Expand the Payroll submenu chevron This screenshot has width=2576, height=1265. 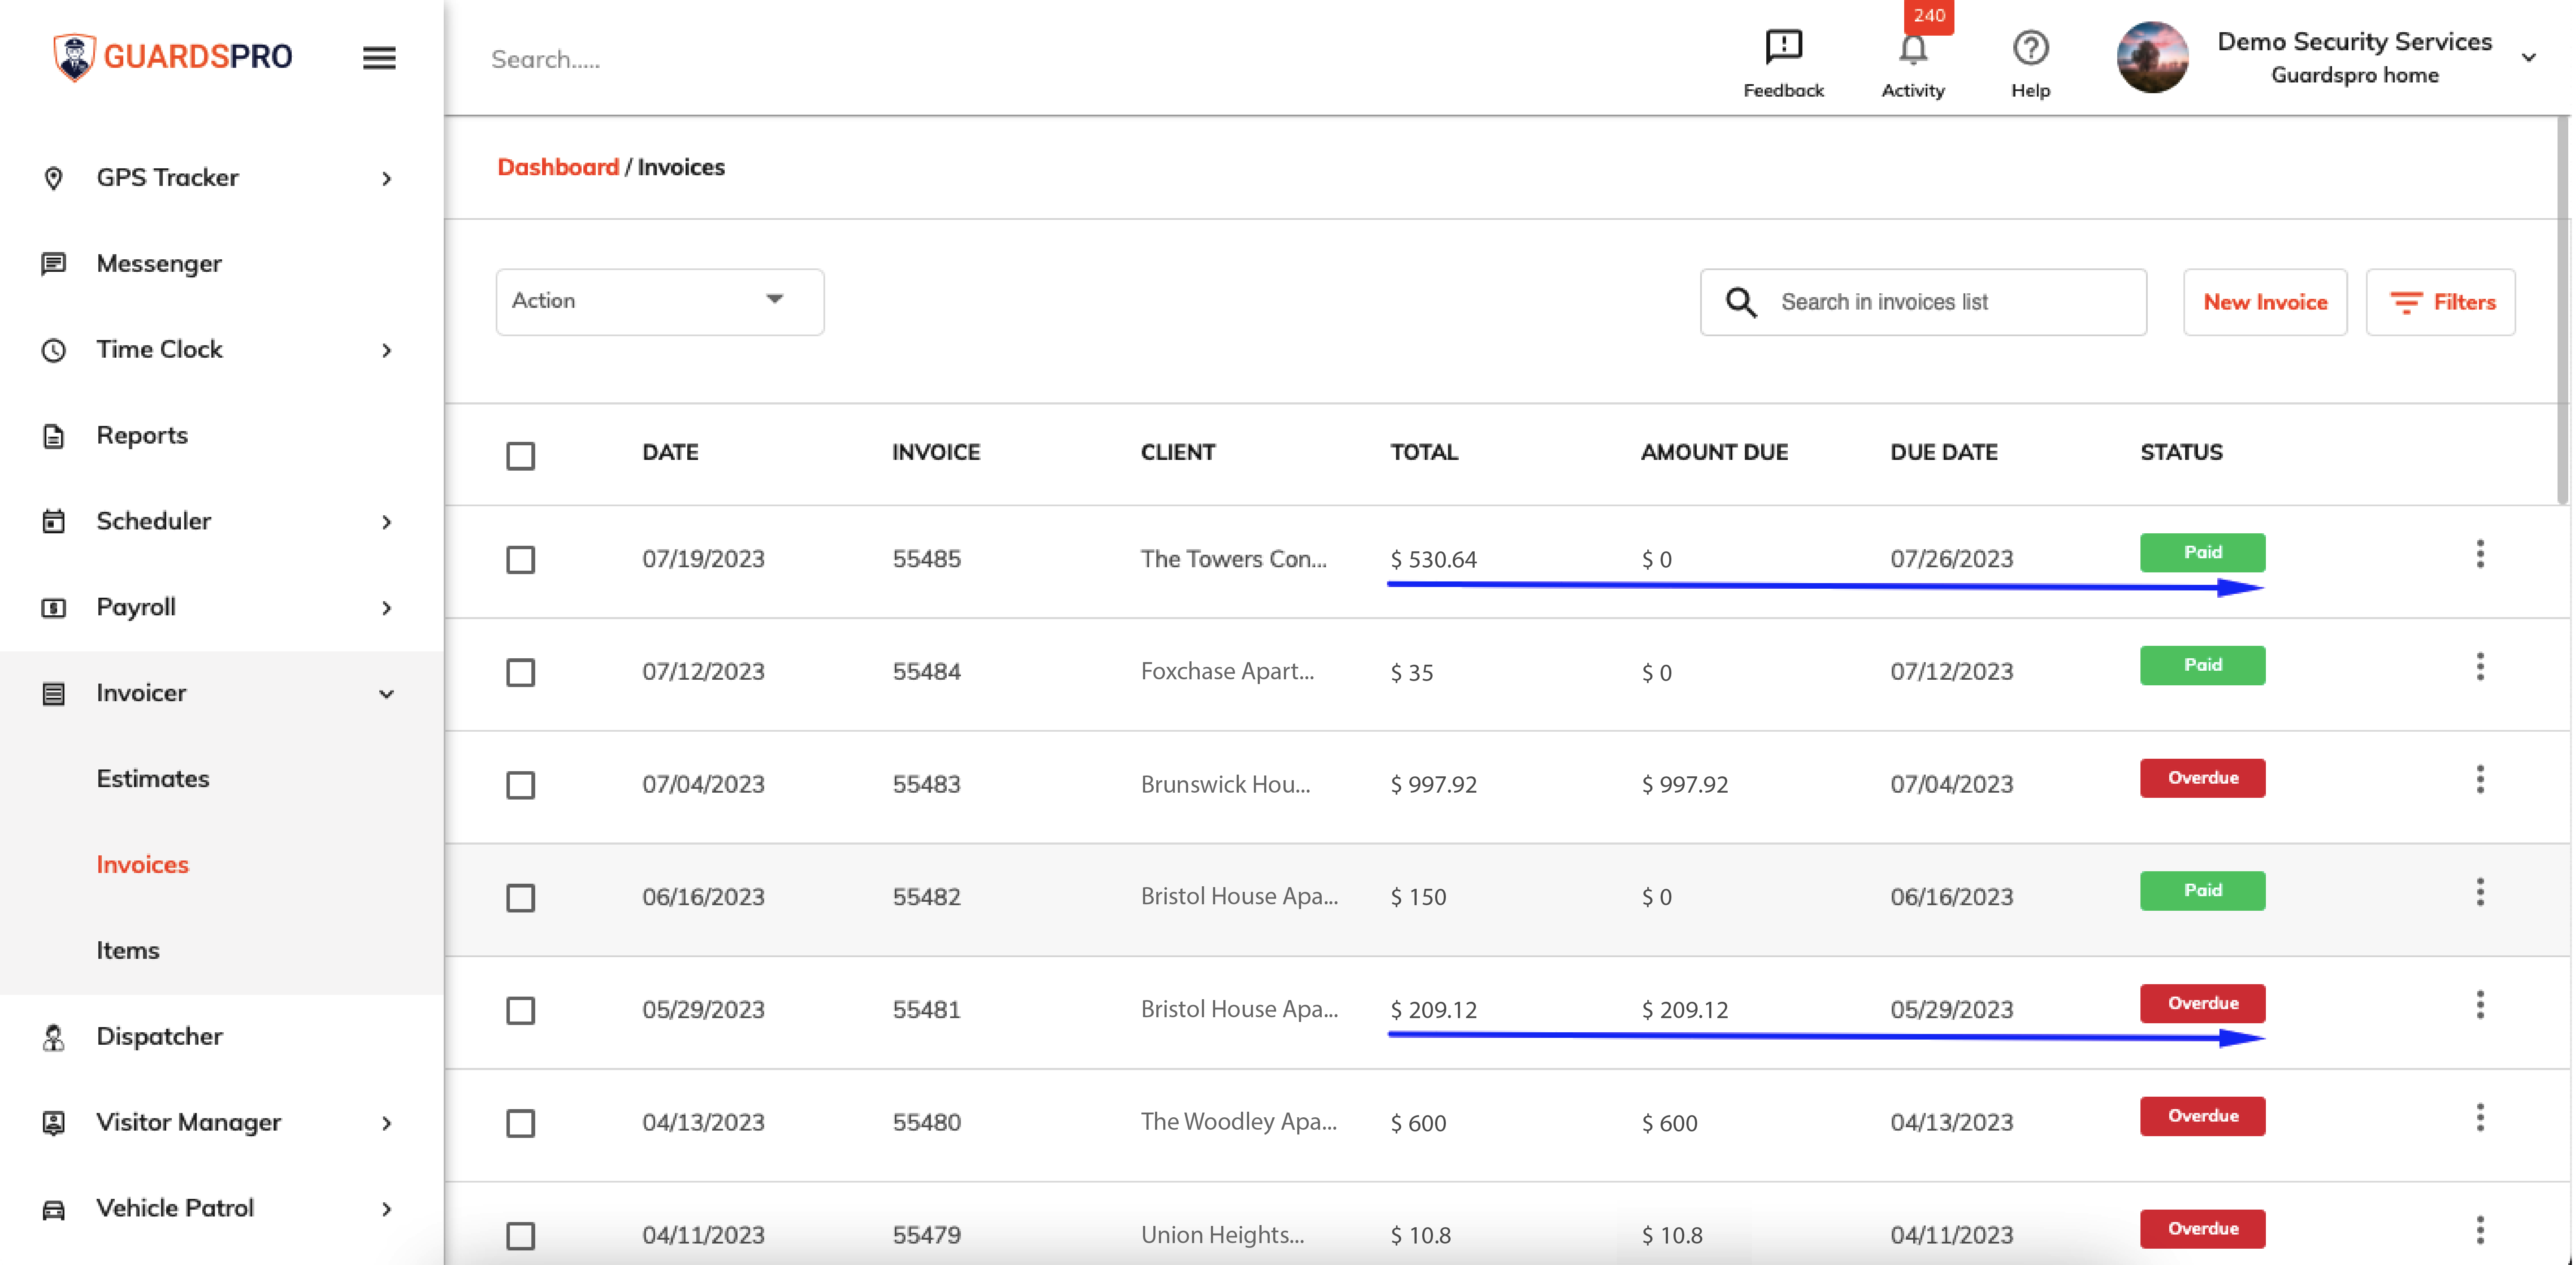pos(386,609)
